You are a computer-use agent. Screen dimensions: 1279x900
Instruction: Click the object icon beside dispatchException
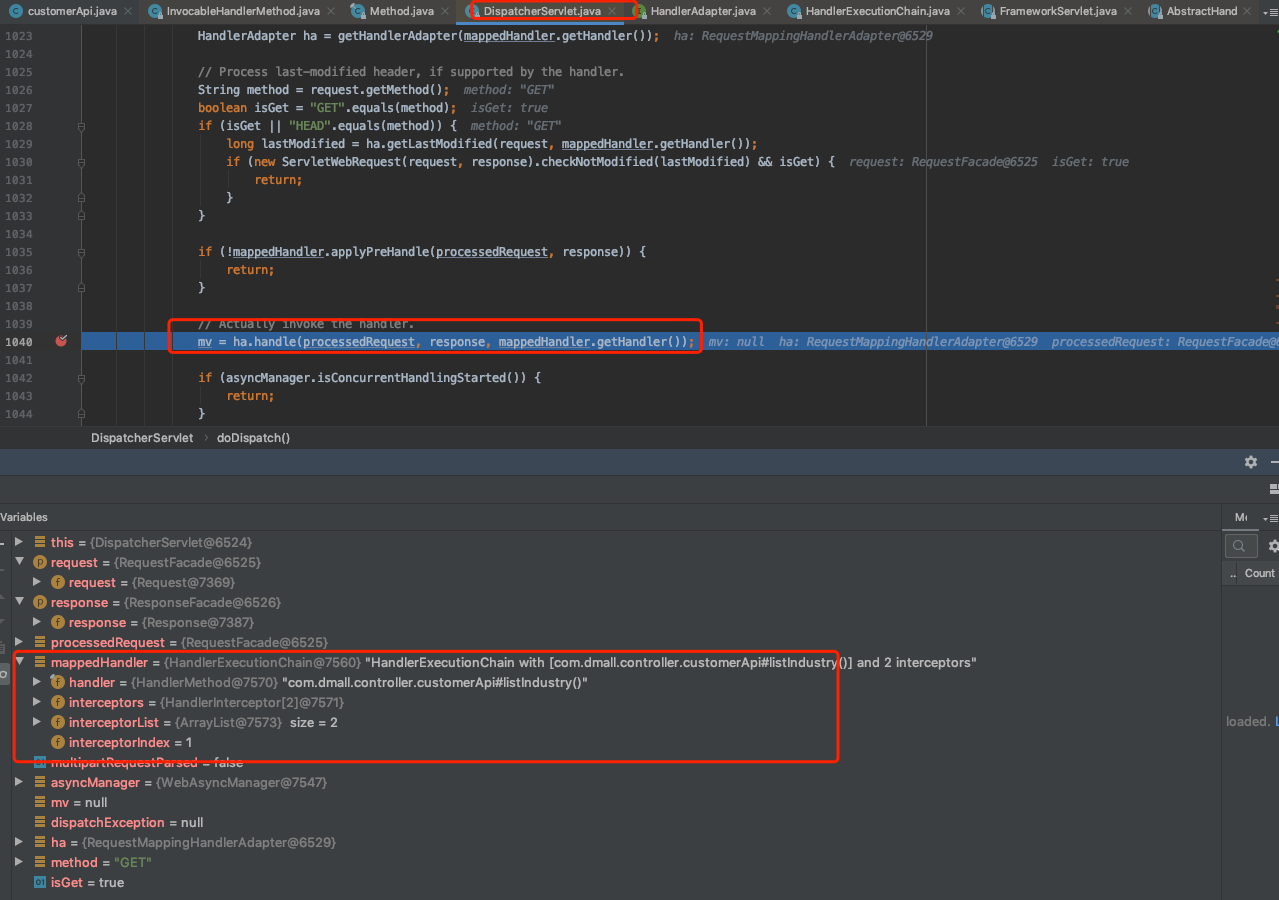tap(40, 822)
